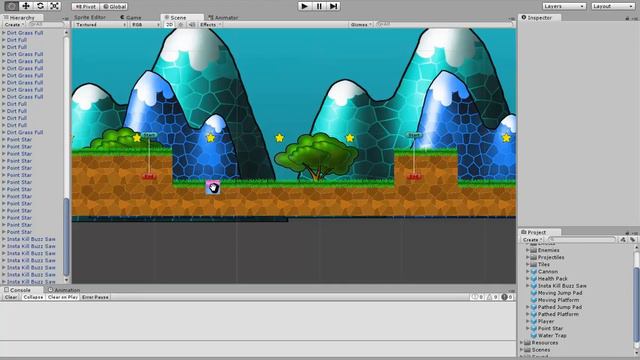
Task: Open the Project Create dropdown
Action: (532, 240)
